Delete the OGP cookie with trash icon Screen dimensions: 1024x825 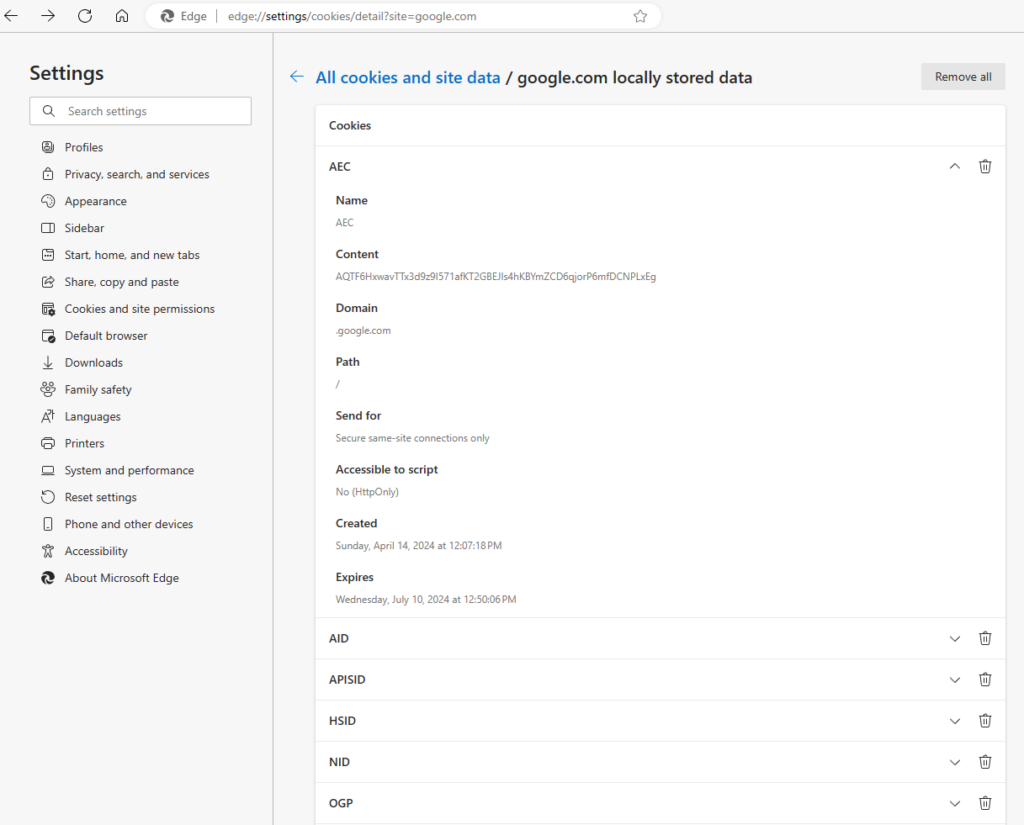(x=985, y=803)
